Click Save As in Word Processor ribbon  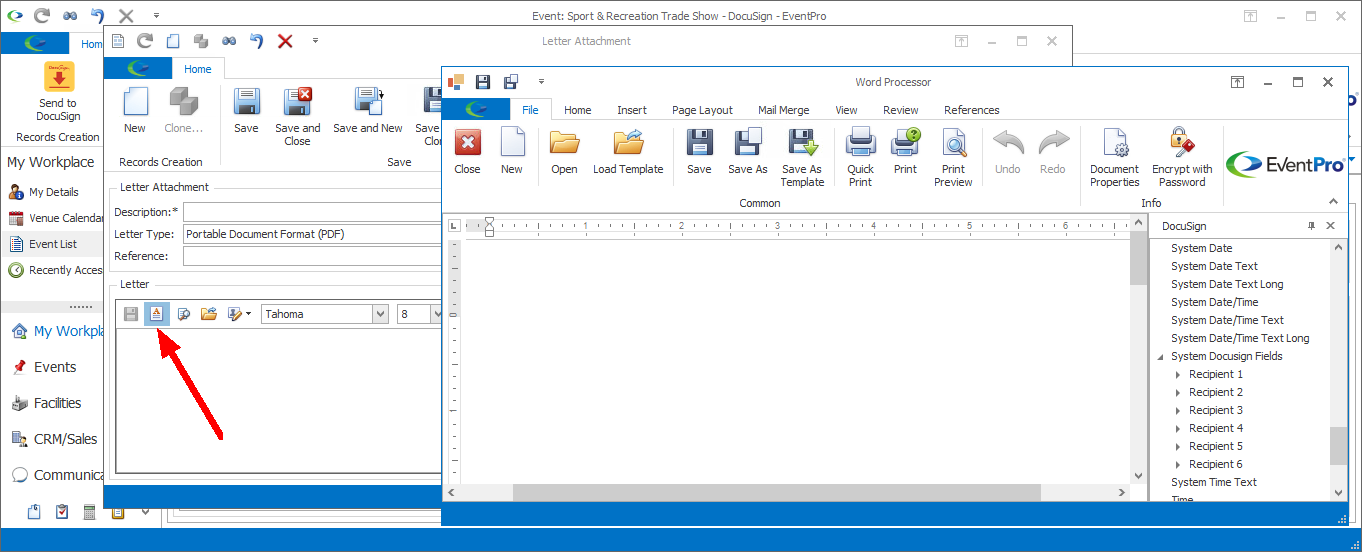point(748,152)
